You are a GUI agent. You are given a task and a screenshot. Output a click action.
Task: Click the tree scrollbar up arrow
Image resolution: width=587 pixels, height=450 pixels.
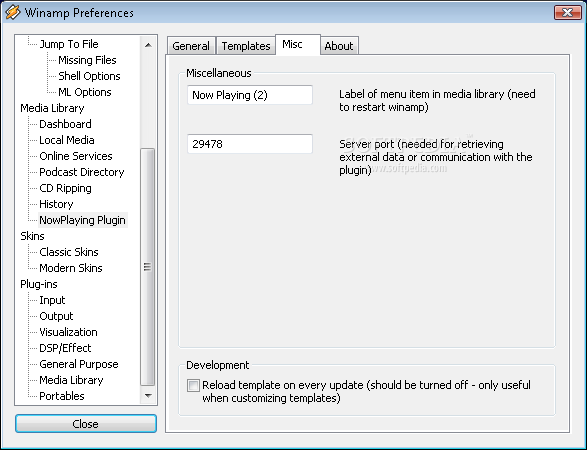click(148, 45)
